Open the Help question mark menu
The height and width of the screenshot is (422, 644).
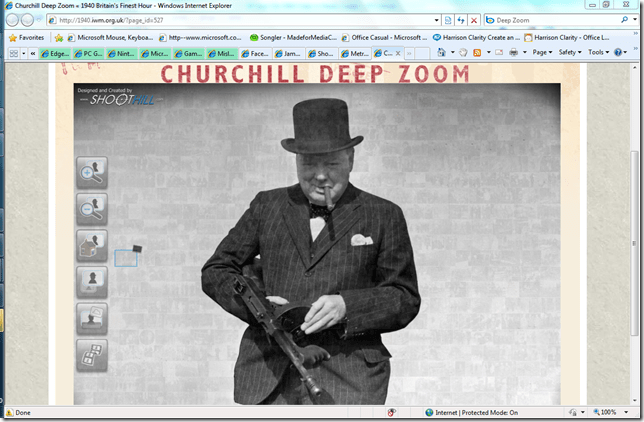[x=620, y=52]
